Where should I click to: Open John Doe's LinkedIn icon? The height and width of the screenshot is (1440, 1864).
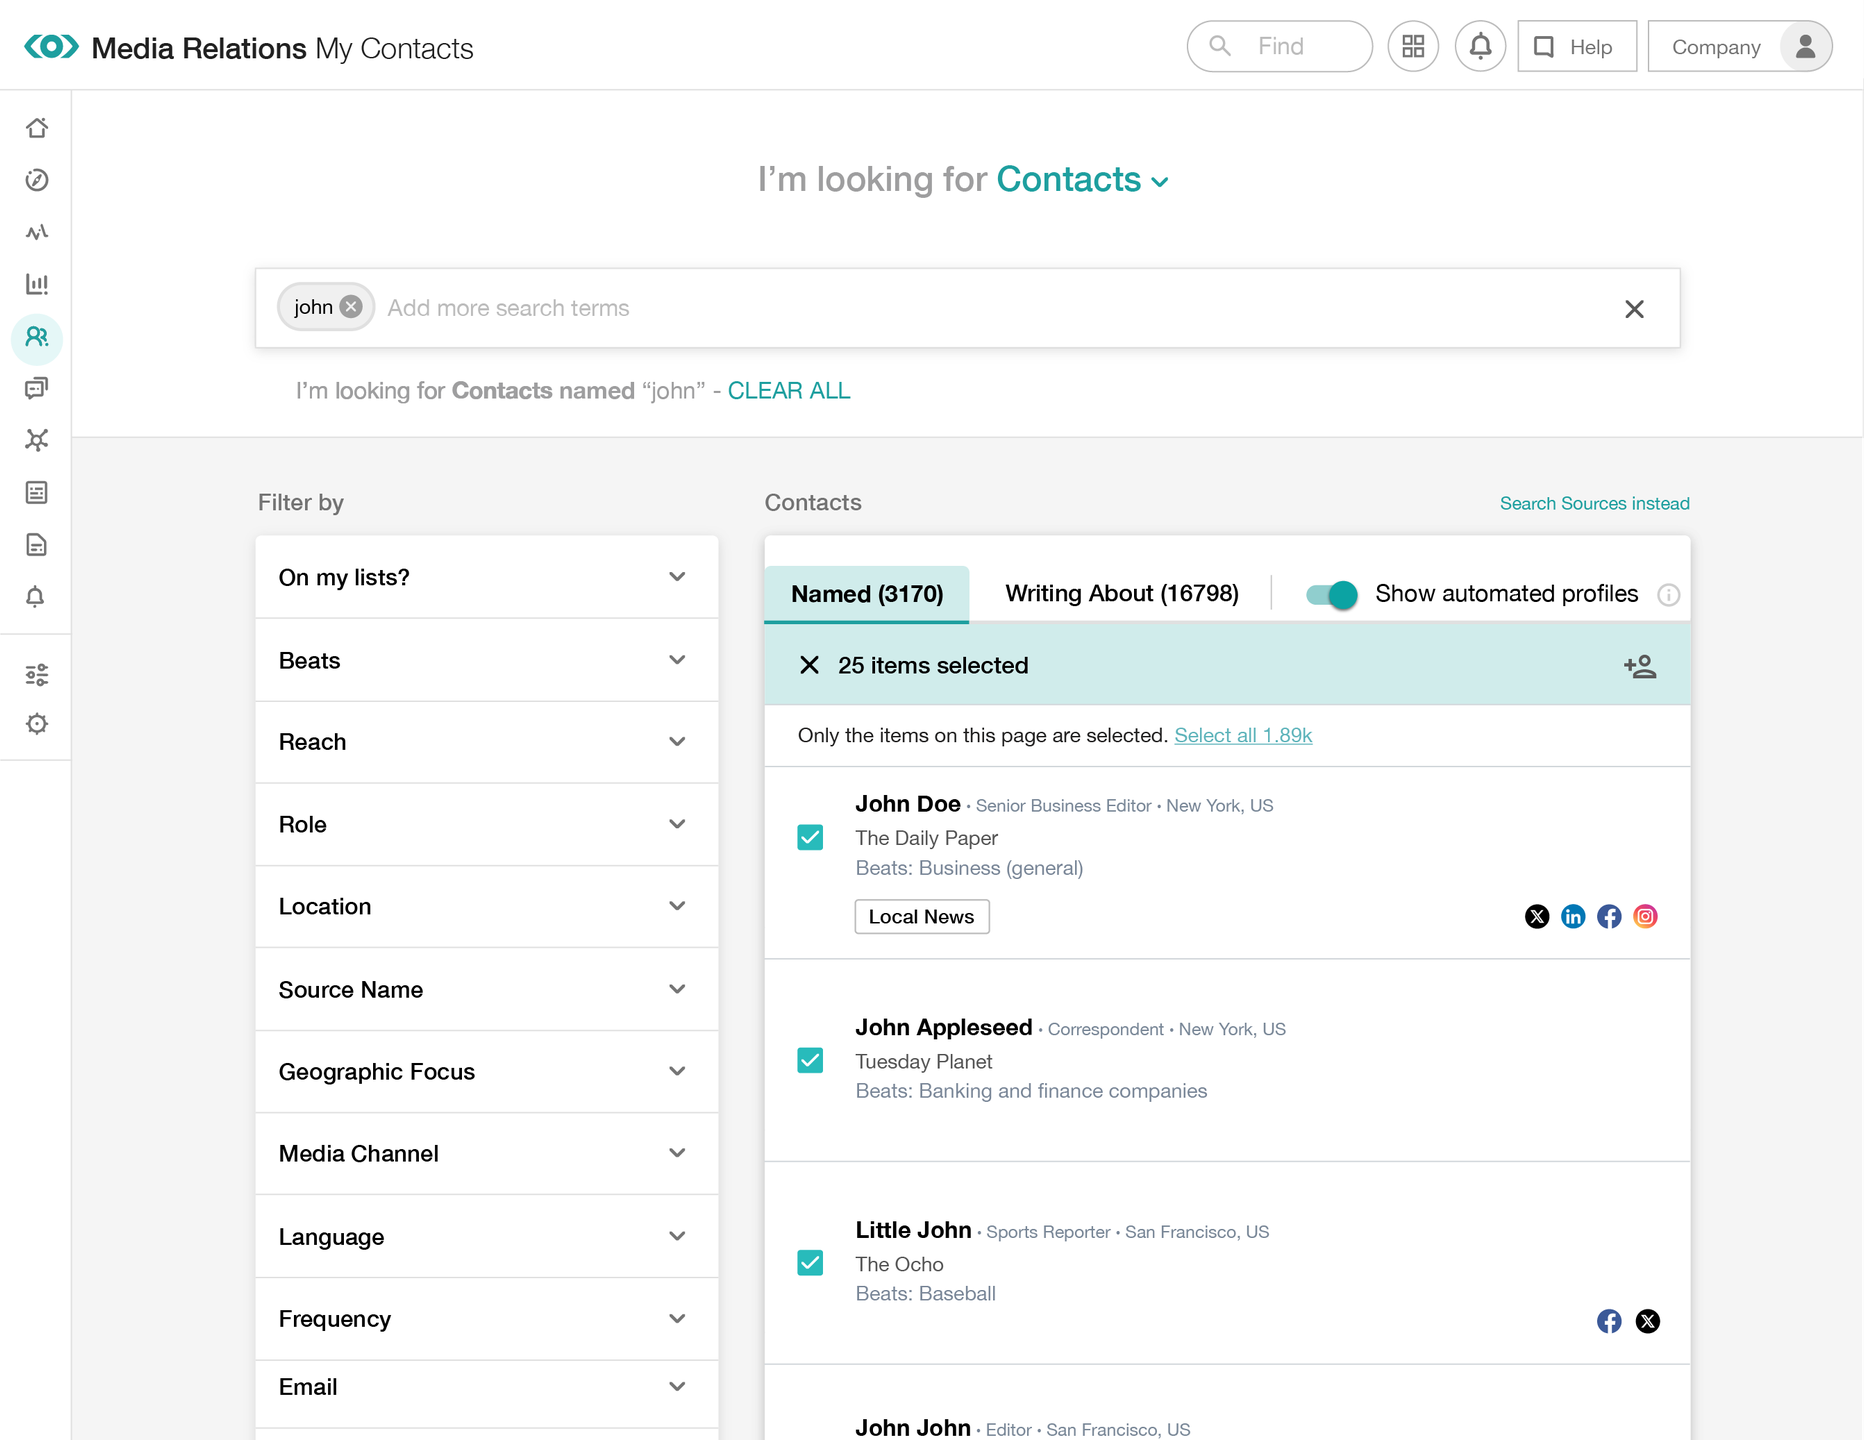(1573, 916)
